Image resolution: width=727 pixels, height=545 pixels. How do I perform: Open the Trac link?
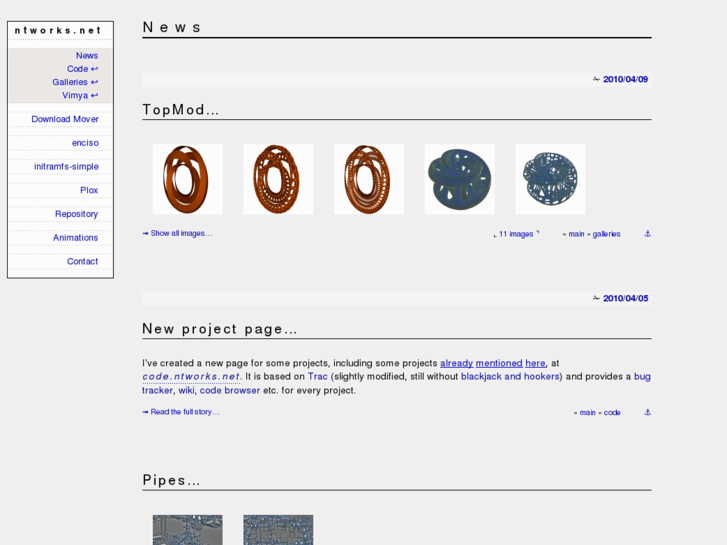click(x=318, y=377)
